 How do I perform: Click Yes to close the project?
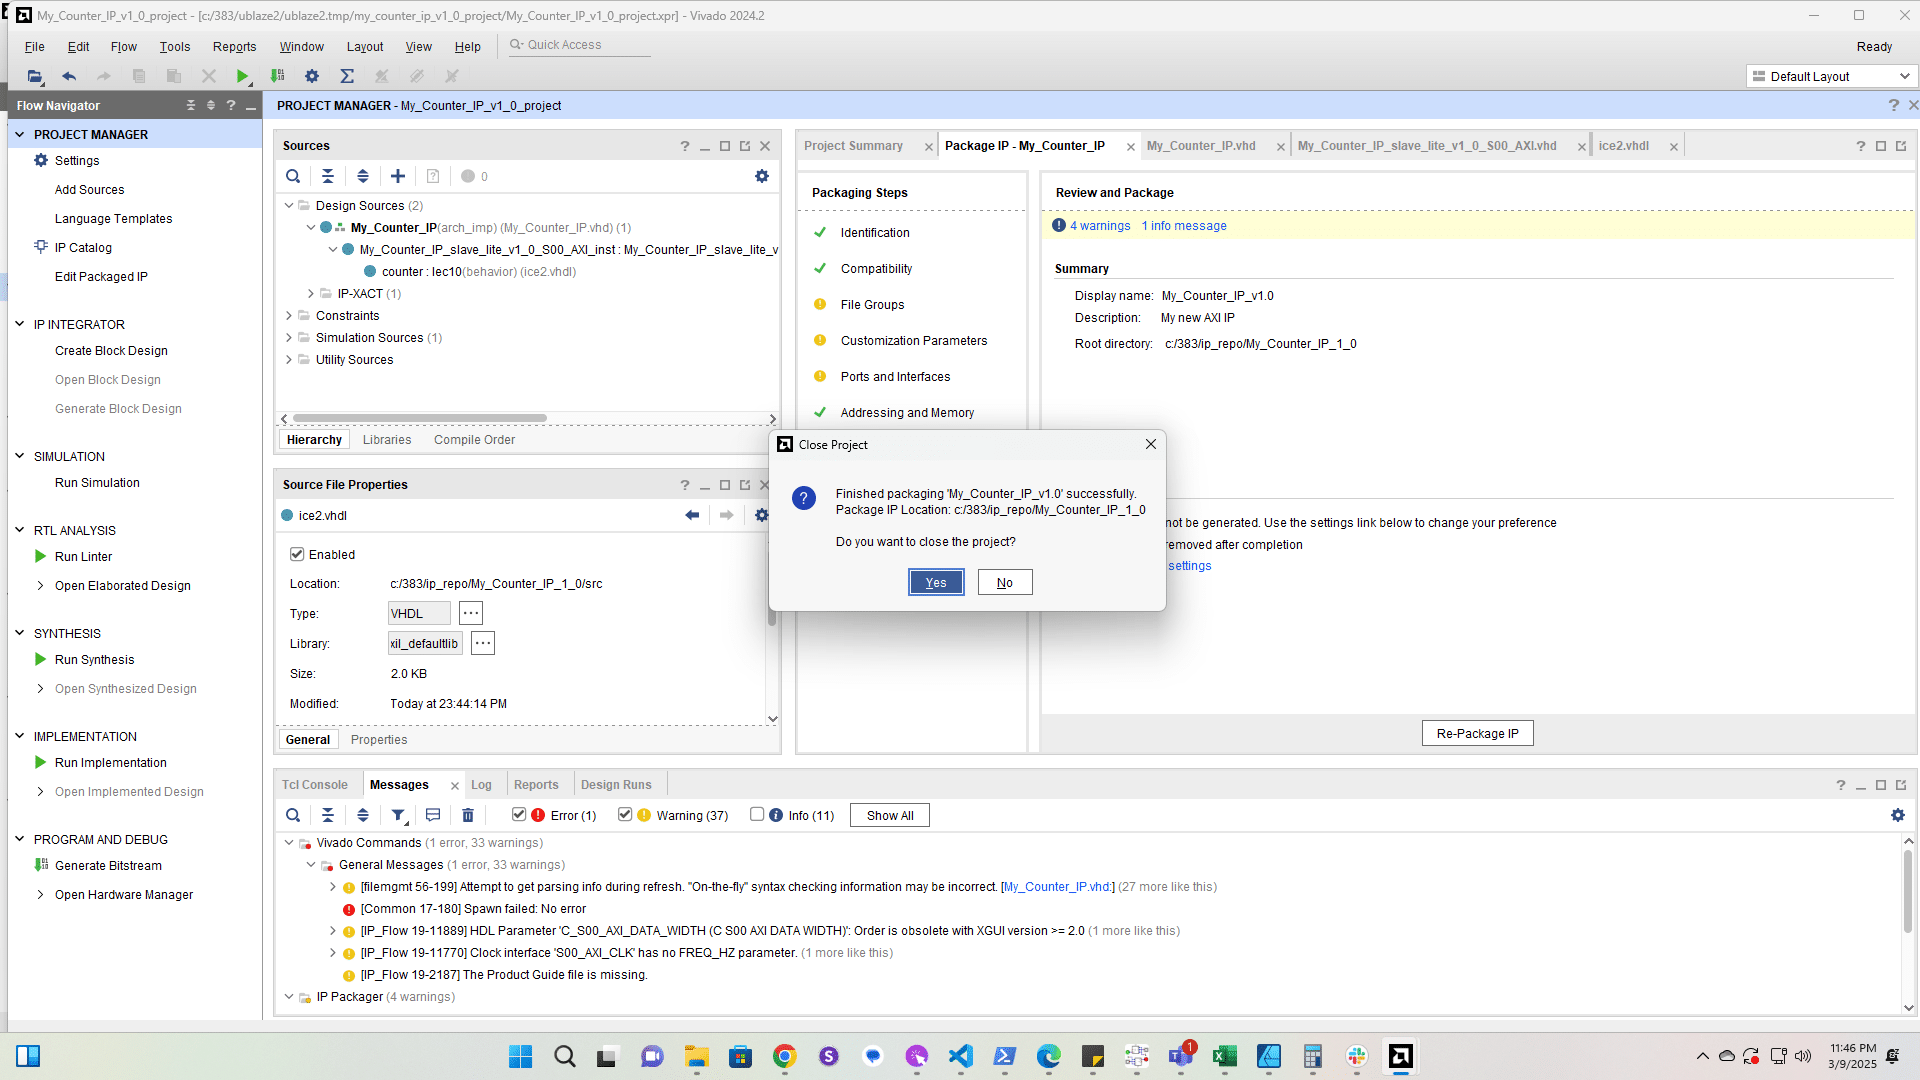pos(936,582)
